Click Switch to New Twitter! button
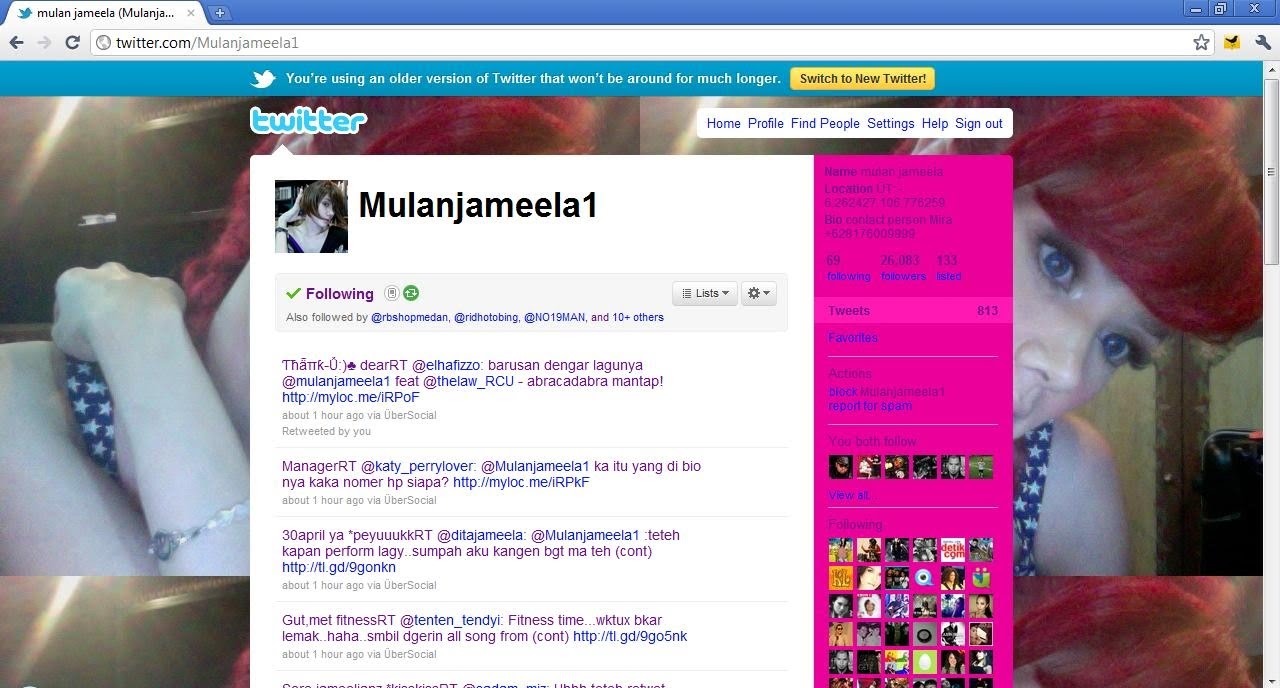 point(863,79)
